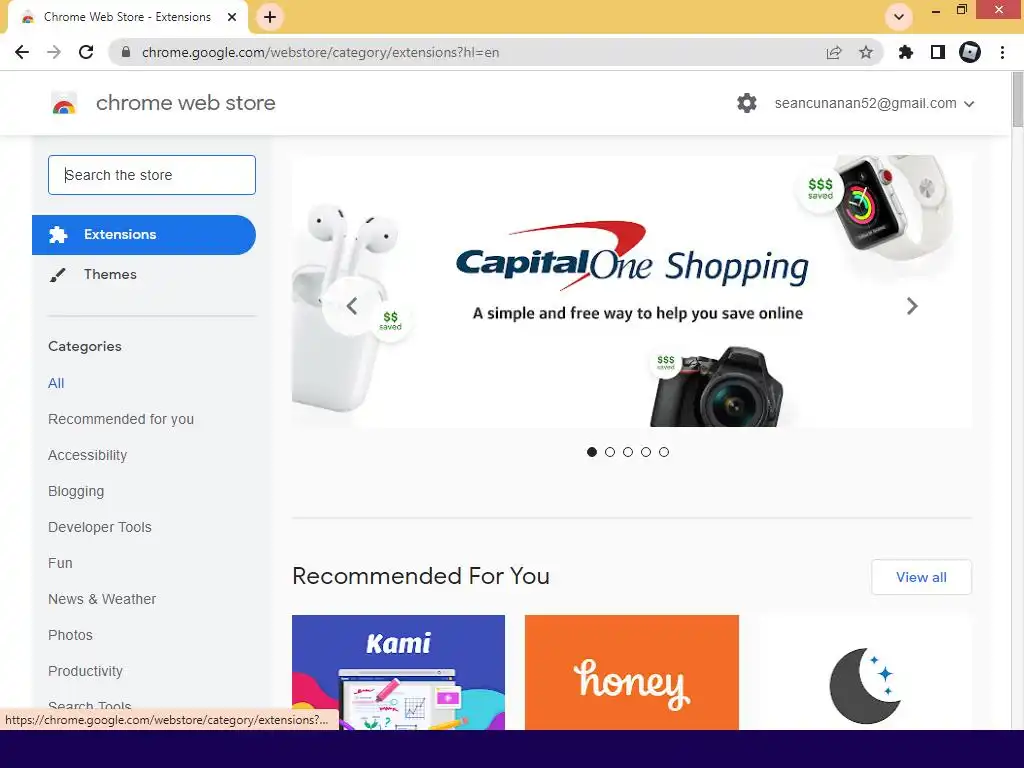Open the Kami extension card
Image resolution: width=1024 pixels, height=768 pixels.
tap(398, 672)
